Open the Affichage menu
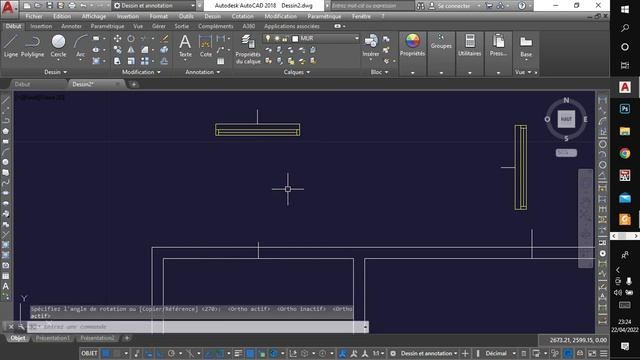 pos(94,16)
